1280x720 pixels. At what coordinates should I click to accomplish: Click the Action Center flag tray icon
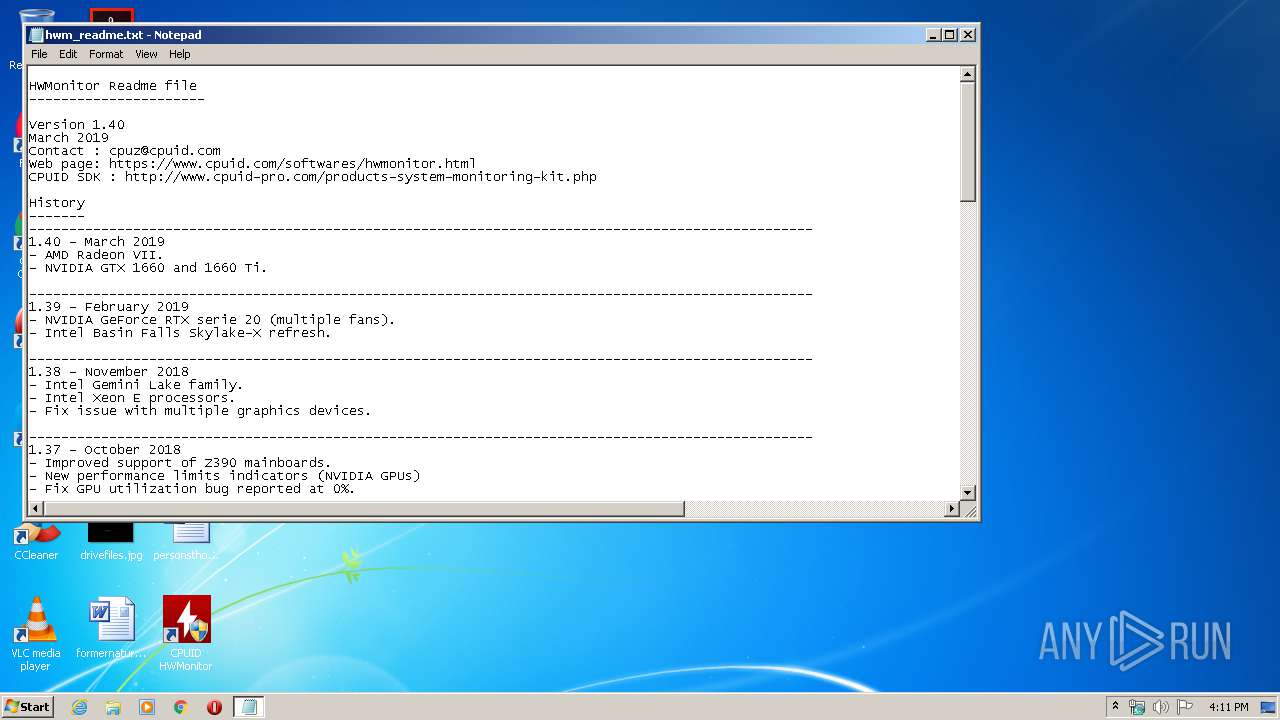click(1185, 707)
